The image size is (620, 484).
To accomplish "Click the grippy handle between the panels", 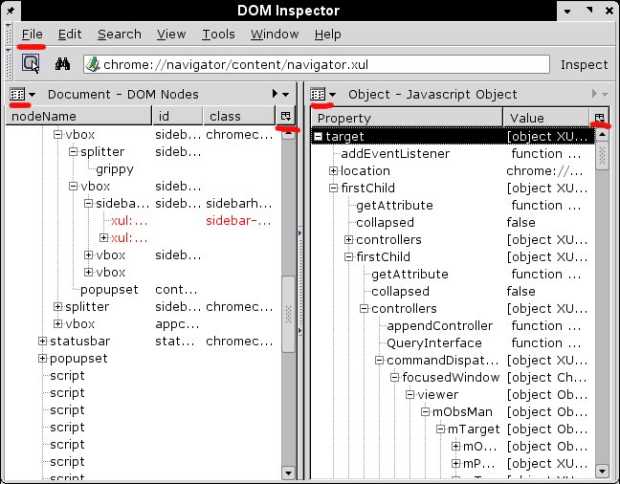I will [x=300, y=281].
